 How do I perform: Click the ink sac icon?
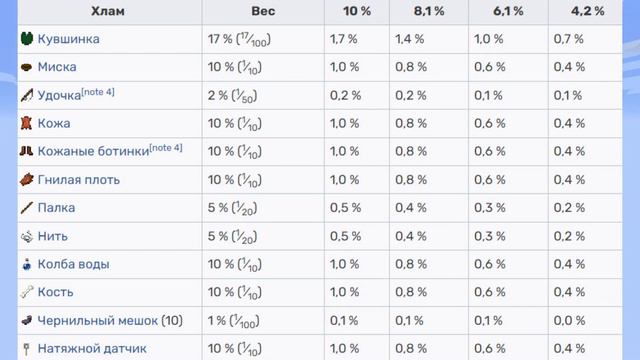point(27,320)
